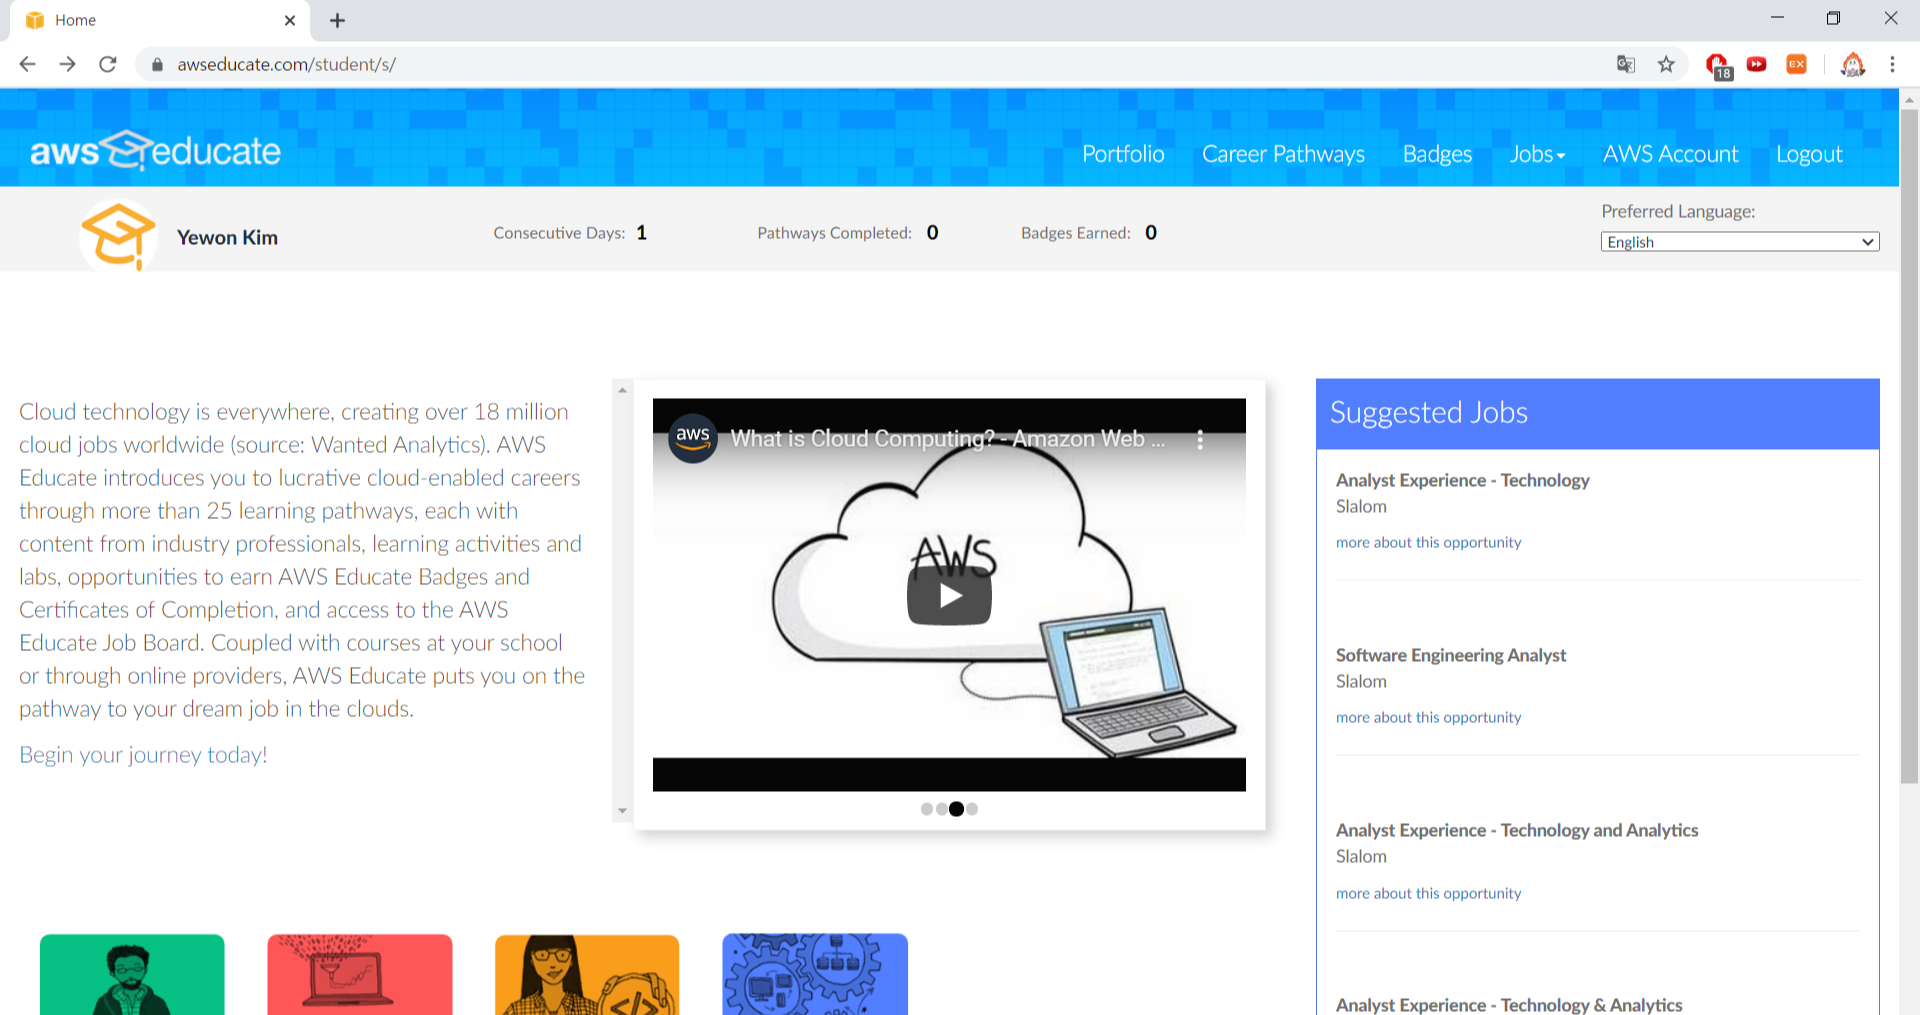This screenshot has width=1920, height=1015.
Task: Go to Career Pathways
Action: pos(1283,154)
